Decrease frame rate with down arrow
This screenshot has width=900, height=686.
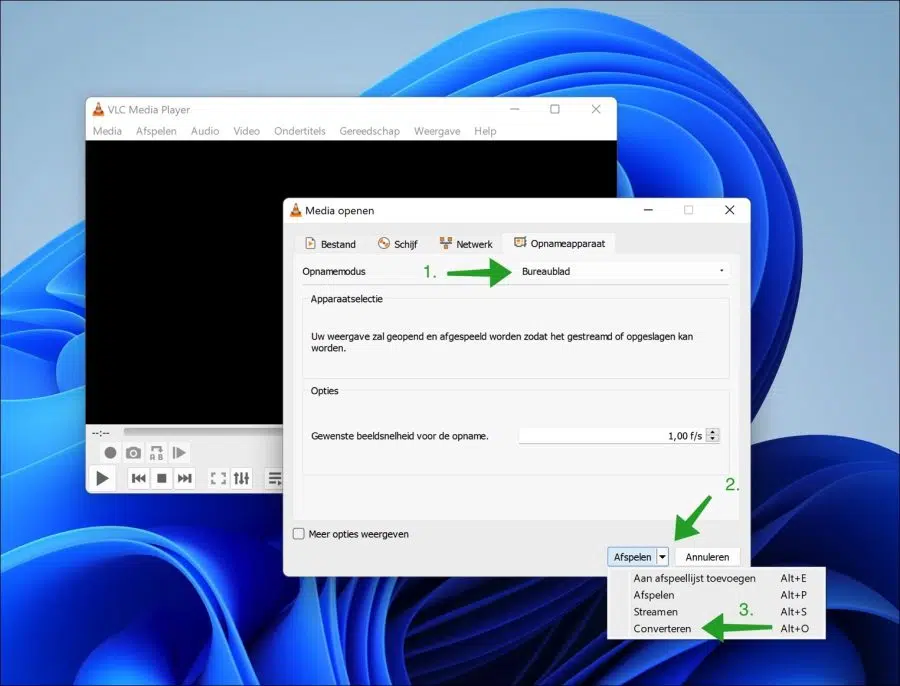pyautogui.click(x=712, y=439)
